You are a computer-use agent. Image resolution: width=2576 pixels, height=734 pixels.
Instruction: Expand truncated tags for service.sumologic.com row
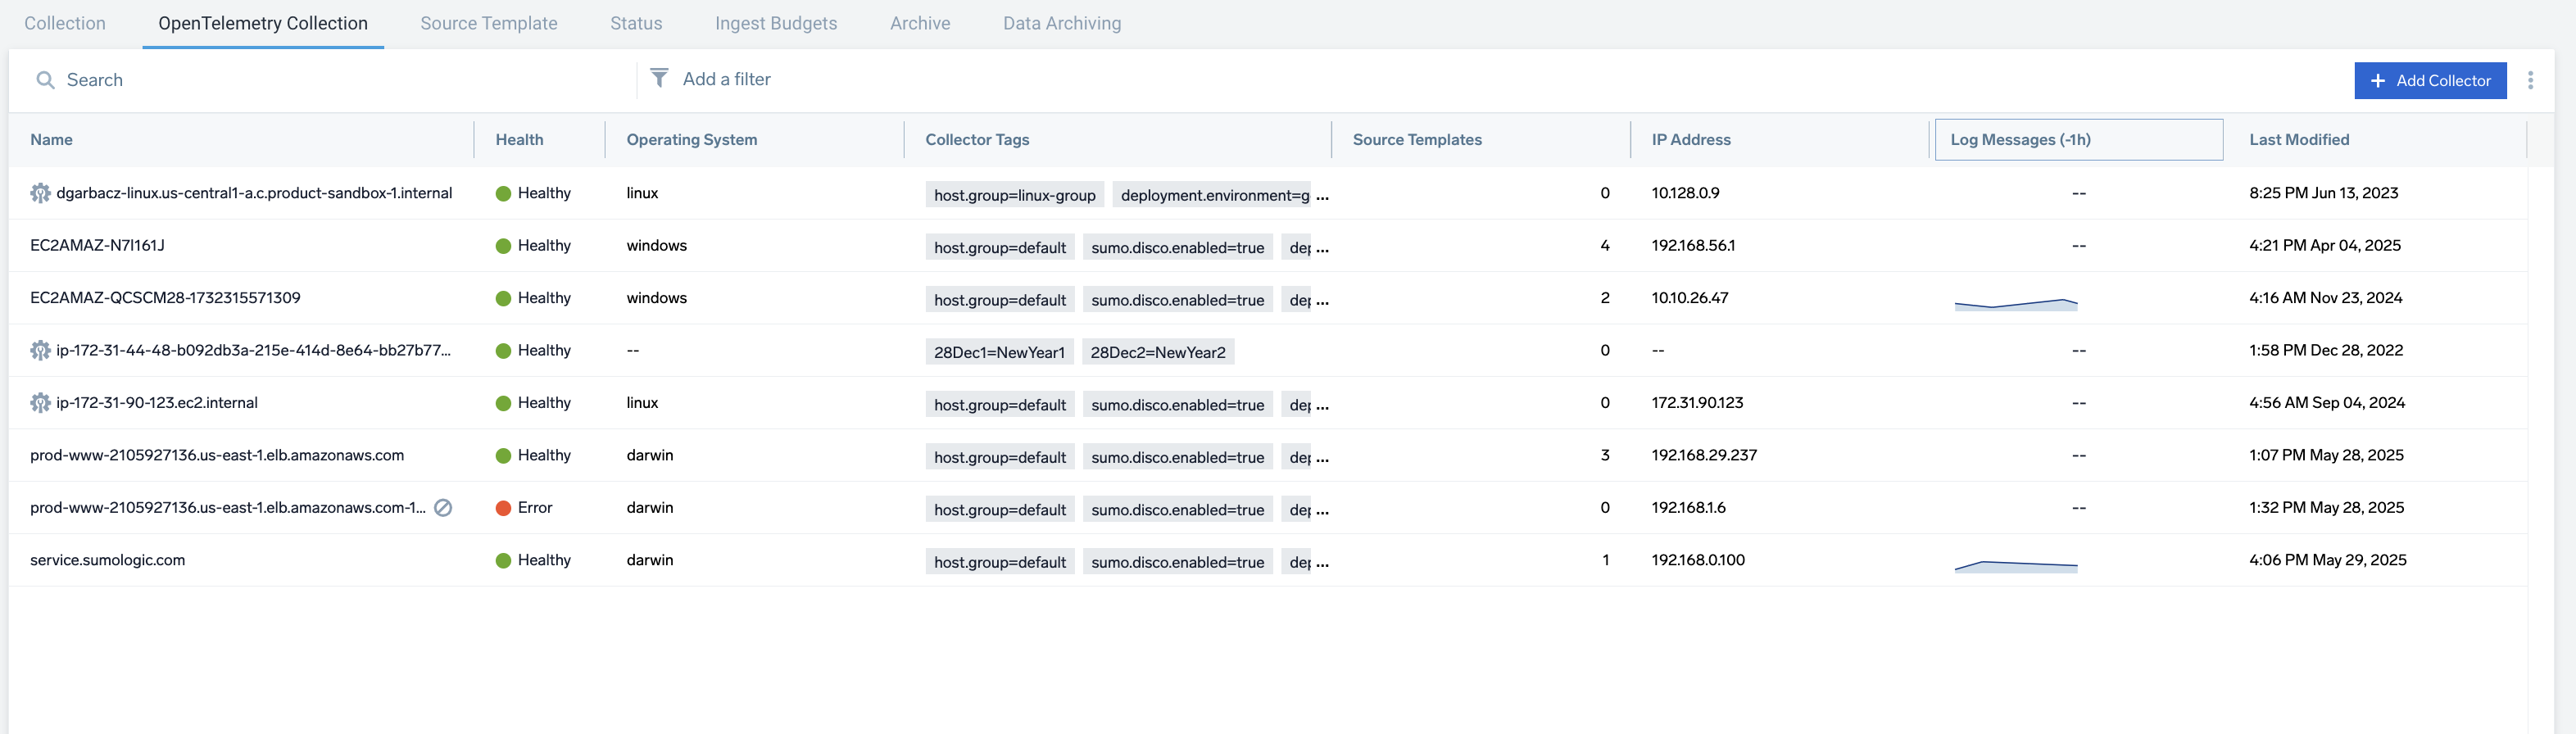[x=1322, y=563]
